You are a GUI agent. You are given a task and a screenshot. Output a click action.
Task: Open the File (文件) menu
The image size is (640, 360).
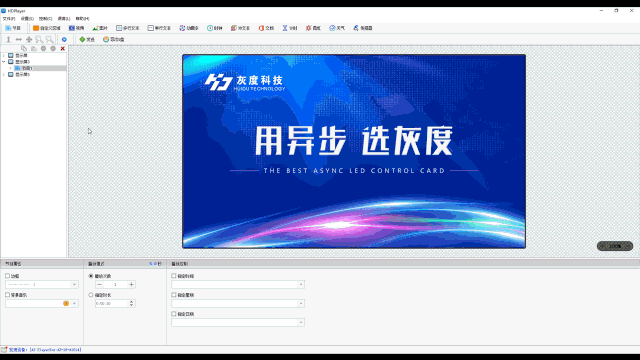click(x=9, y=18)
